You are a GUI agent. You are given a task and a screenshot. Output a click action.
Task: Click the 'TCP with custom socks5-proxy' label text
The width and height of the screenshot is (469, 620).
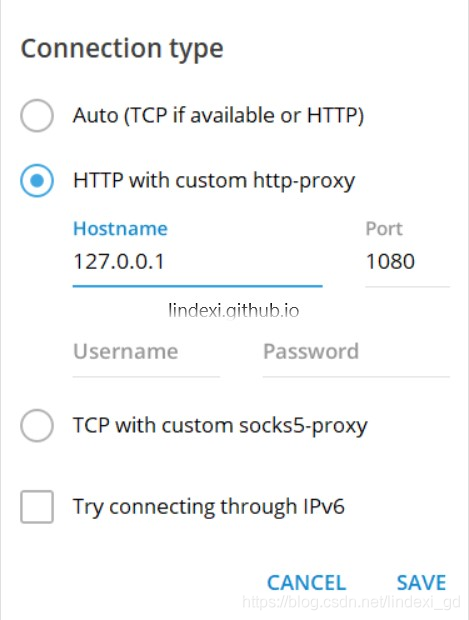[x=220, y=426]
